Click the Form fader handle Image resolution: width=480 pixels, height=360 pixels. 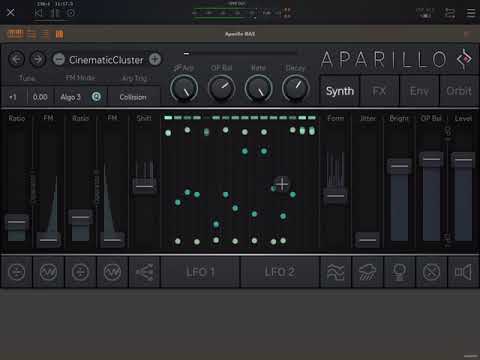pos(336,195)
